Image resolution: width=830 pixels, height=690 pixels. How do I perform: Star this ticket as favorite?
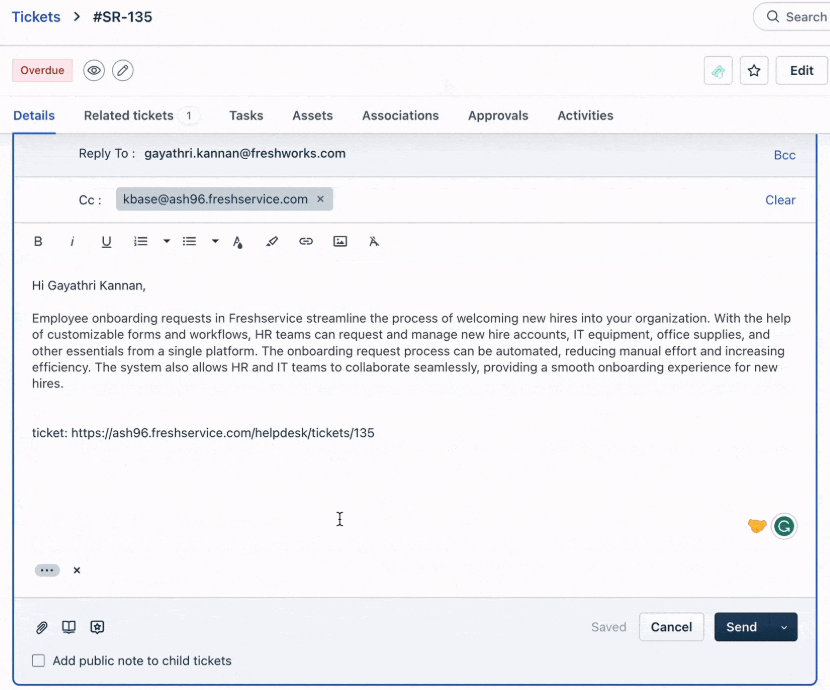(x=754, y=70)
